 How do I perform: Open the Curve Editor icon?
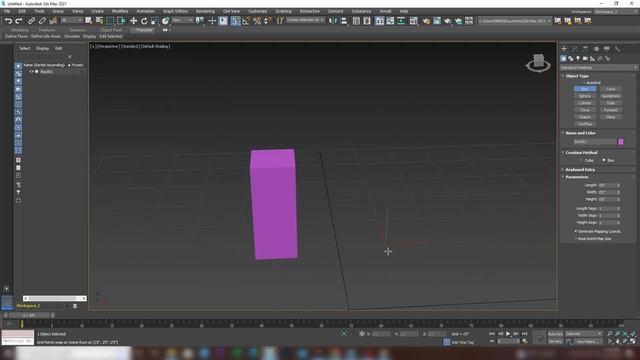click(390, 20)
